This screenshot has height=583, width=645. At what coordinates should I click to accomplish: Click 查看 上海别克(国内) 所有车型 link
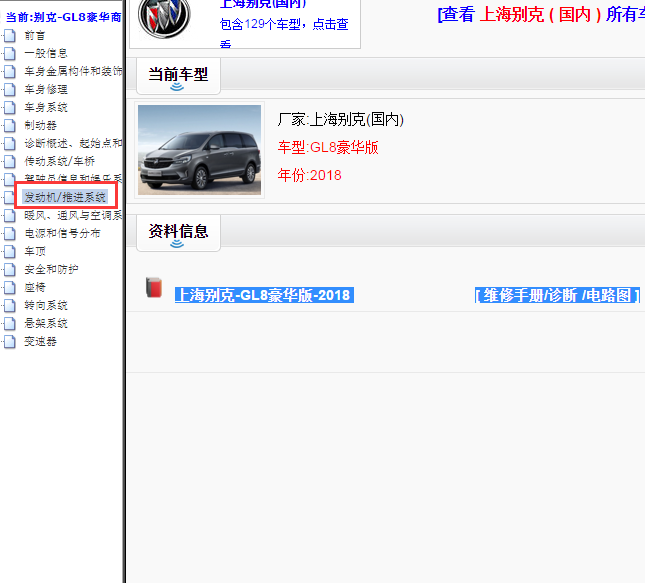tap(541, 15)
